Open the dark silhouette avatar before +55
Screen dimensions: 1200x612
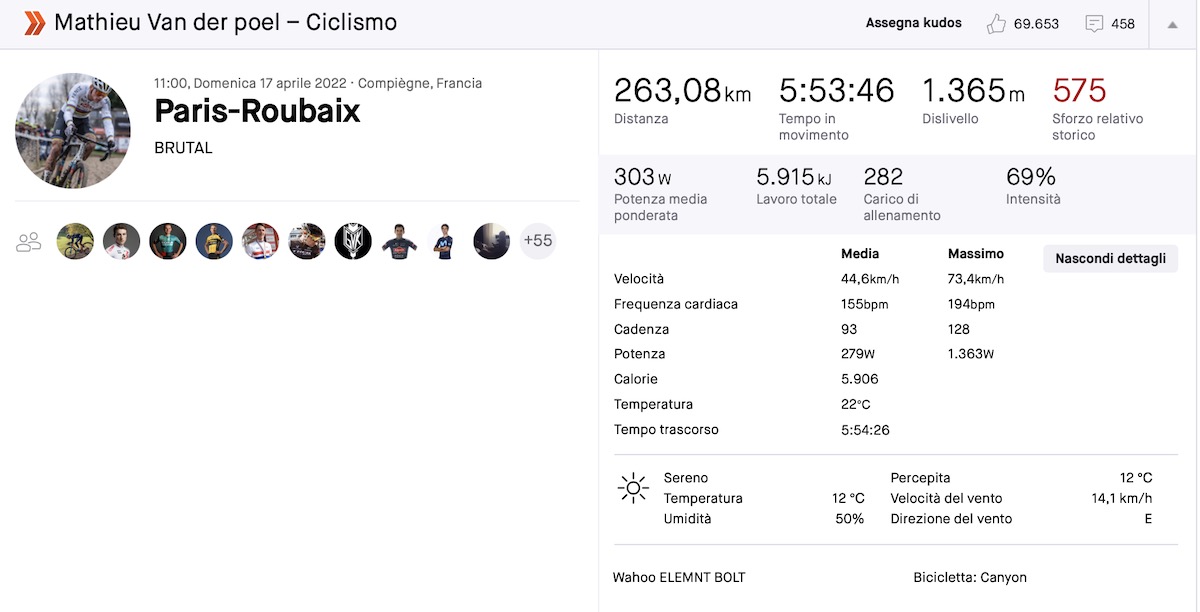491,241
